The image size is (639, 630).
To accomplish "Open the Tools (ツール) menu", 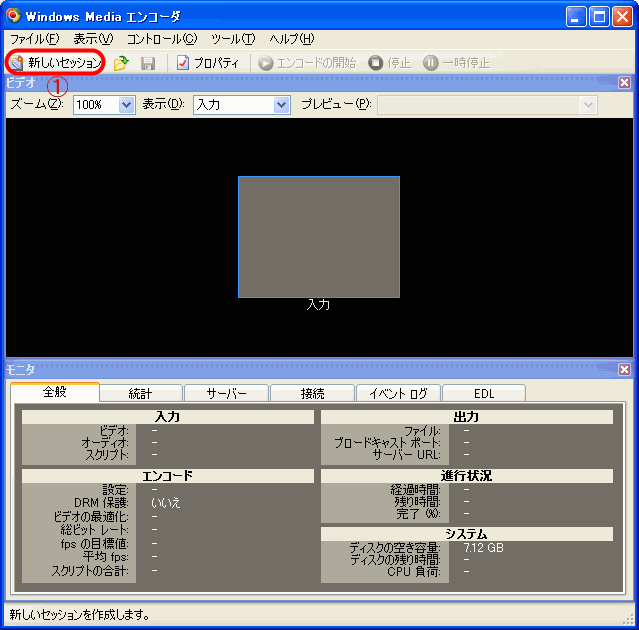I will point(232,39).
